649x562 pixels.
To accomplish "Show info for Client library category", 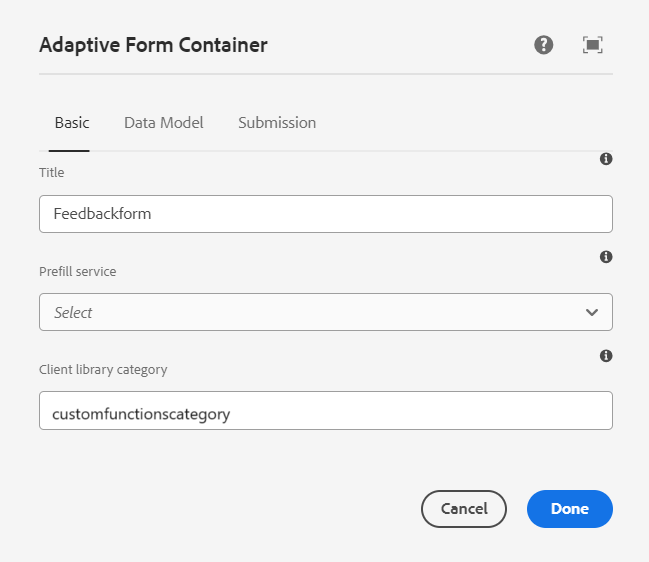I will pyautogui.click(x=606, y=356).
